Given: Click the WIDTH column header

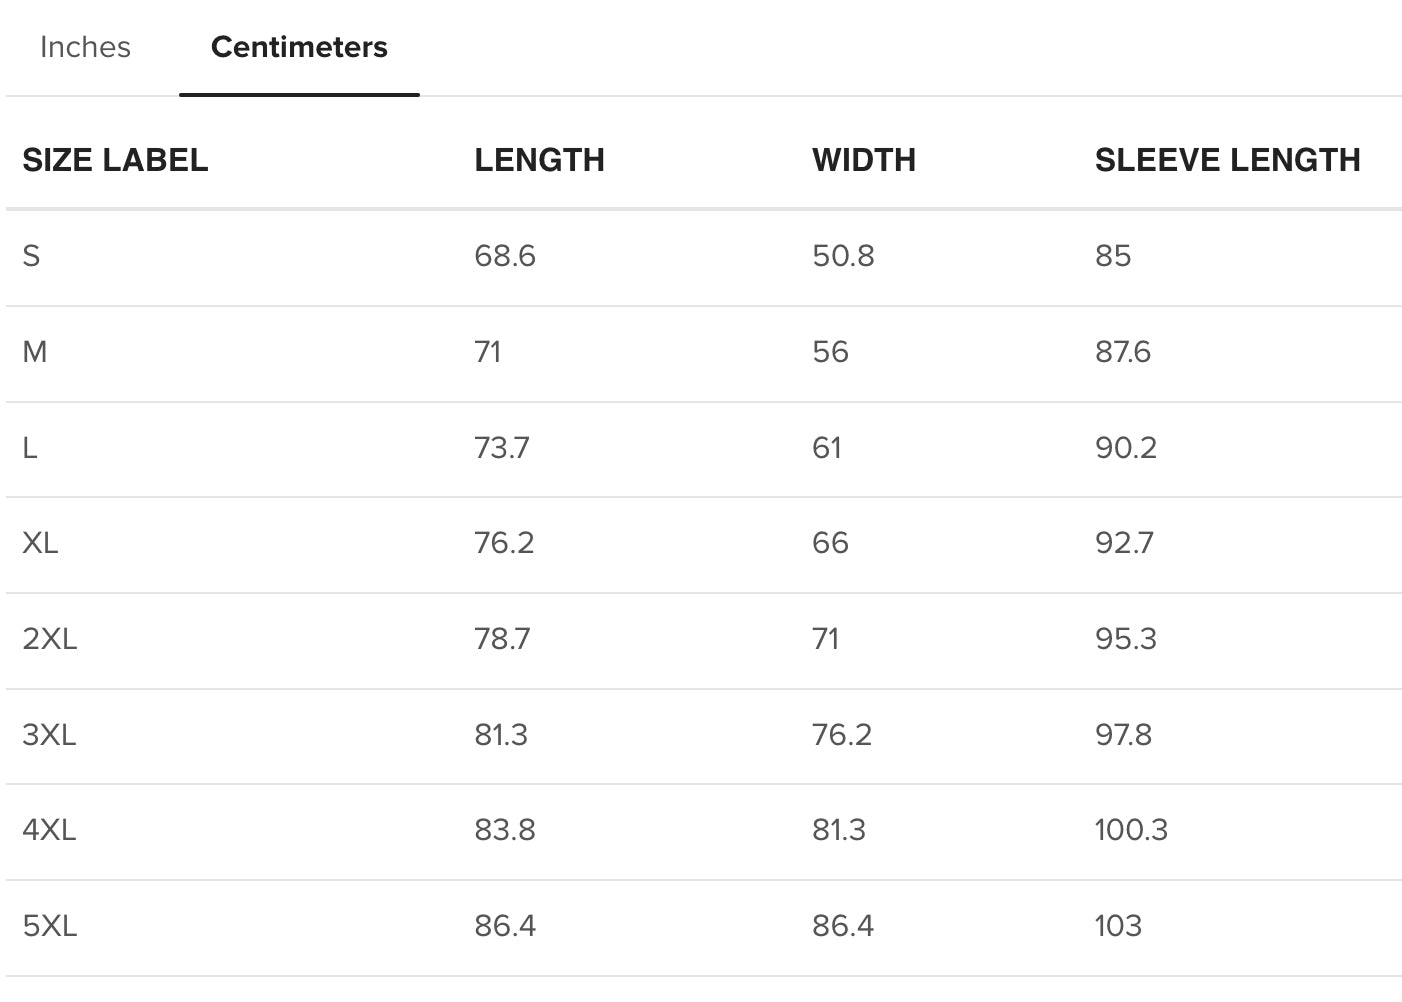Looking at the screenshot, I should 864,160.
